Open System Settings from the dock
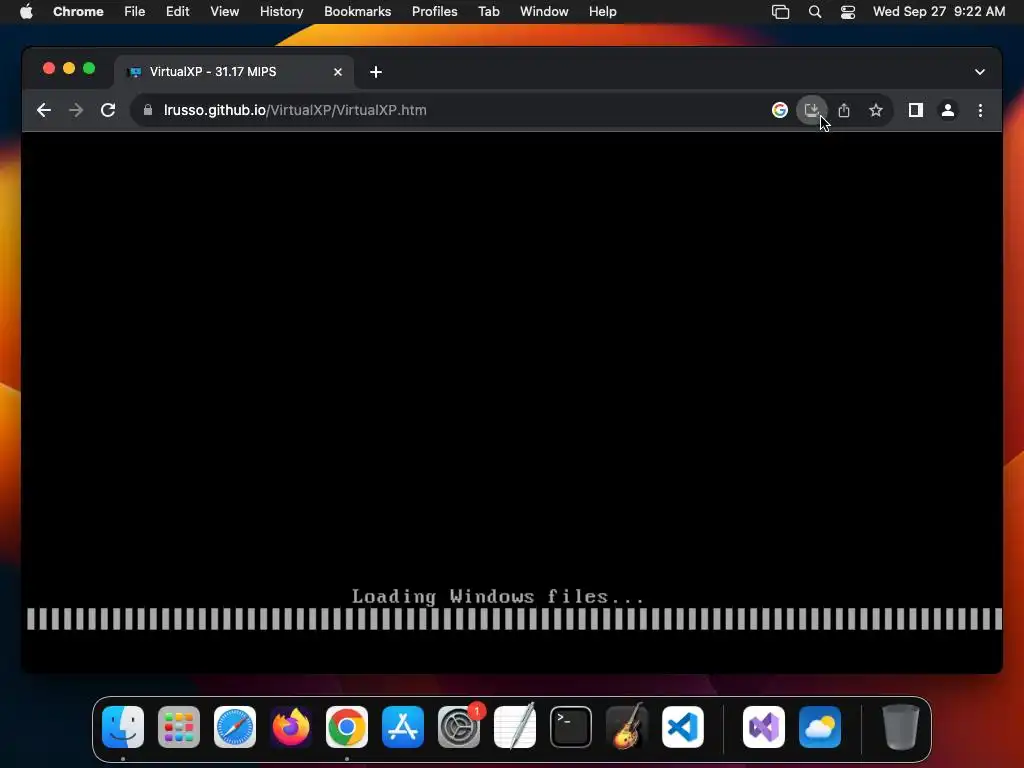The width and height of the screenshot is (1024, 768). click(x=459, y=727)
